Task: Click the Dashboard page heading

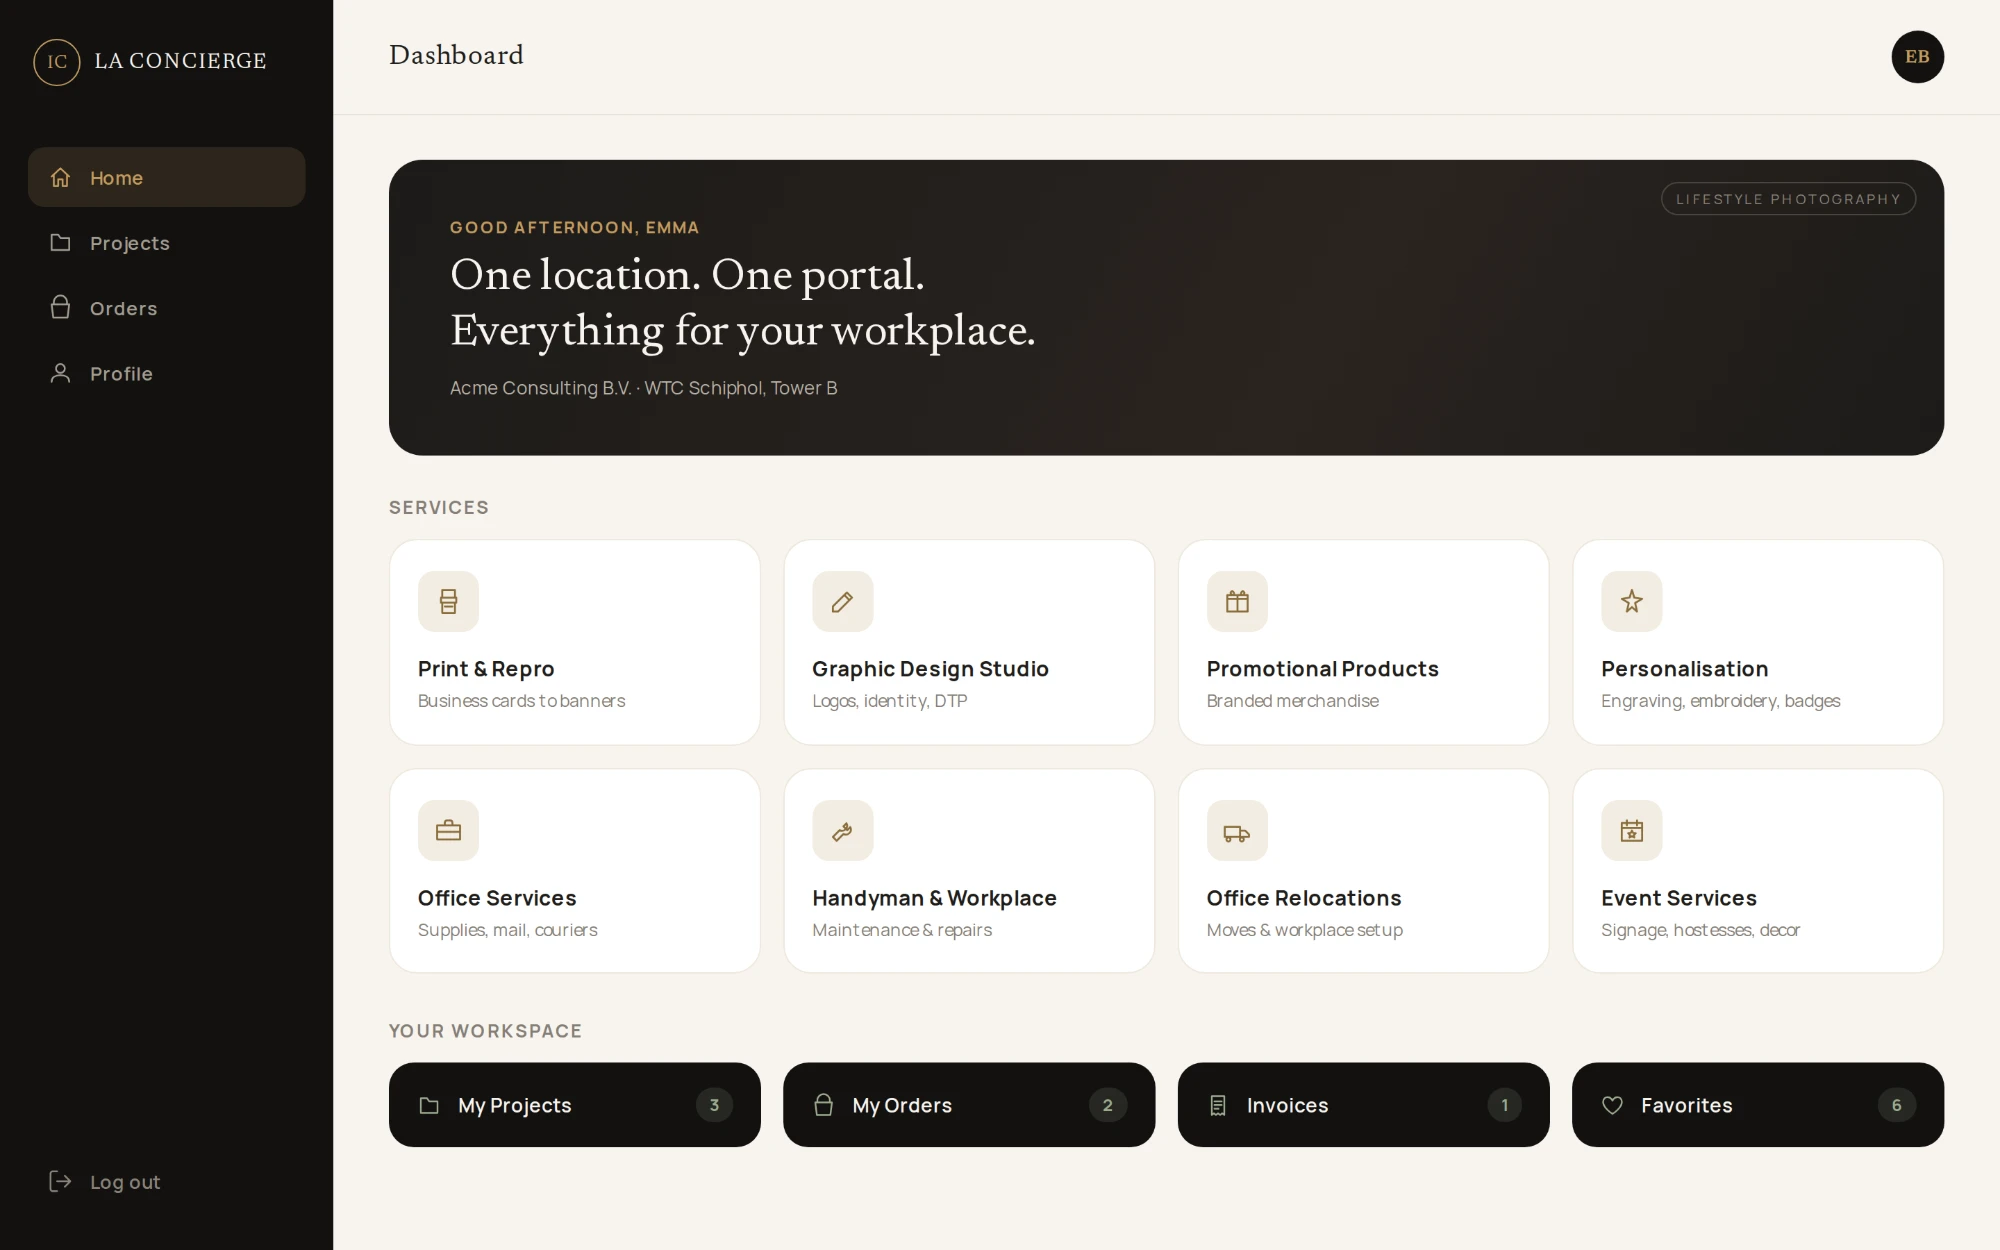Action: tap(456, 55)
